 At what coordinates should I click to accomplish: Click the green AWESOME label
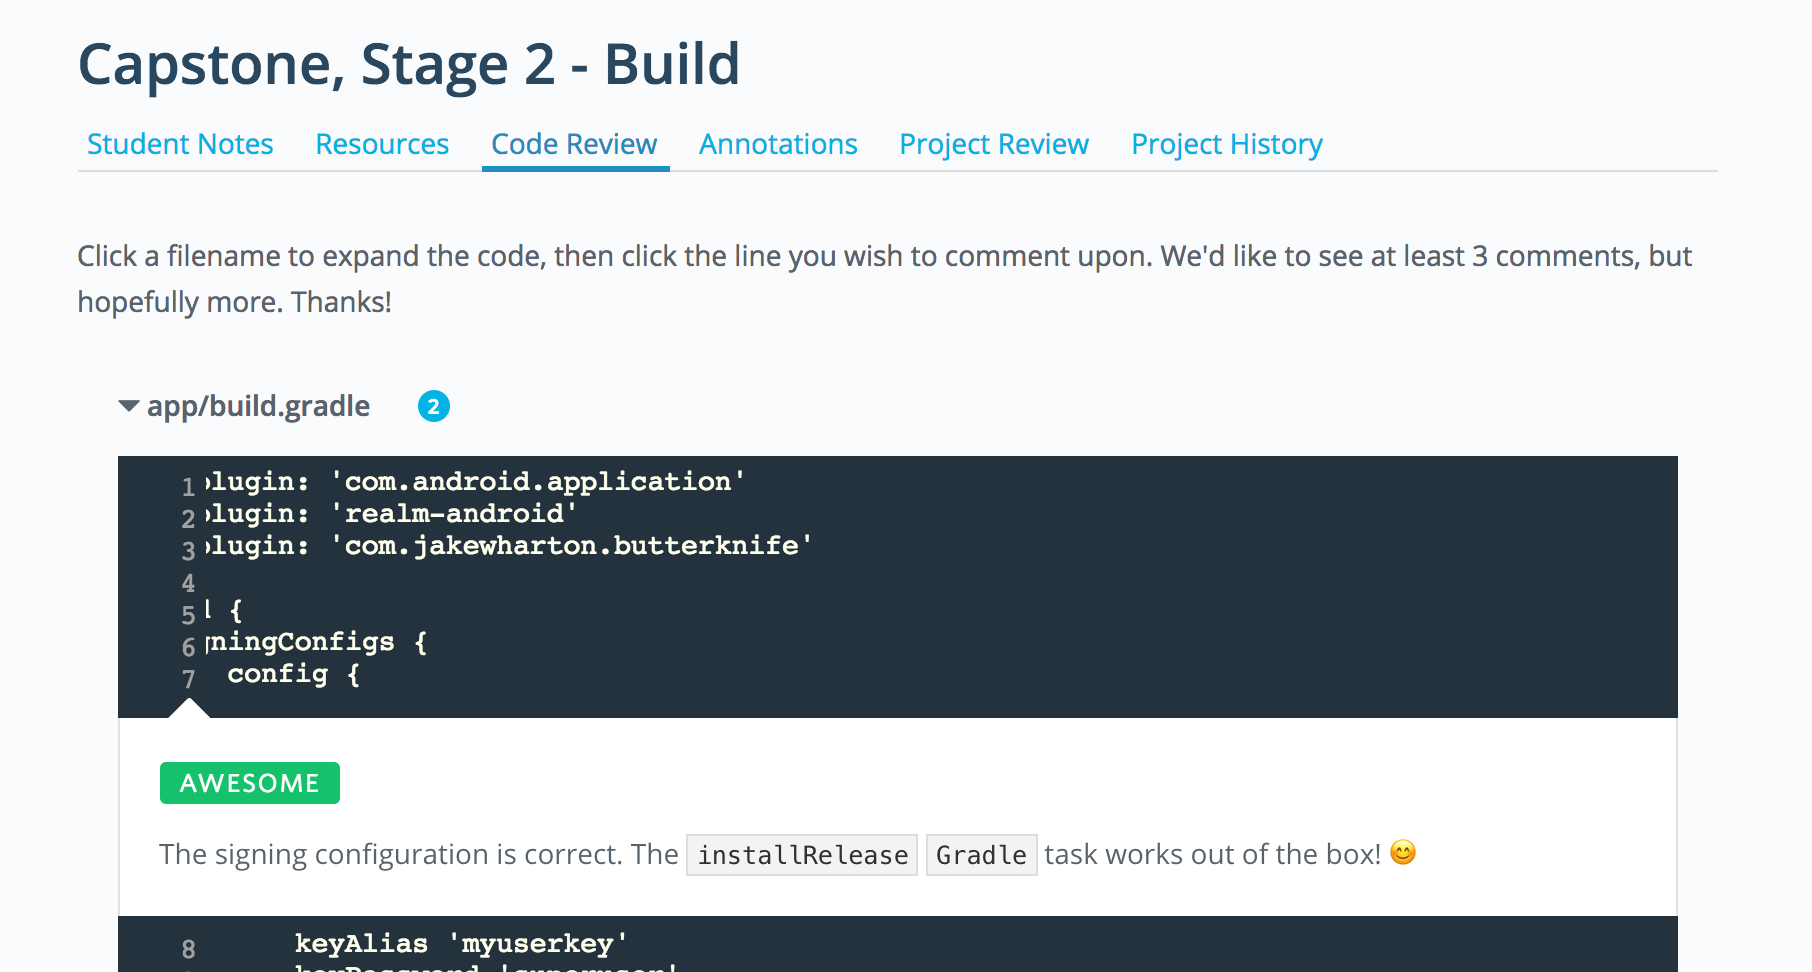click(x=249, y=783)
